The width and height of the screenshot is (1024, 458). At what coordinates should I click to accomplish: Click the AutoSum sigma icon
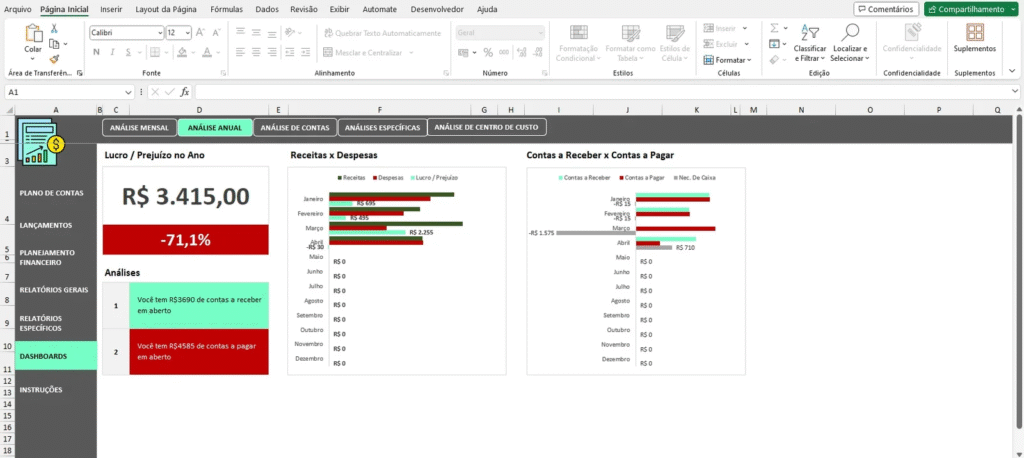[775, 29]
